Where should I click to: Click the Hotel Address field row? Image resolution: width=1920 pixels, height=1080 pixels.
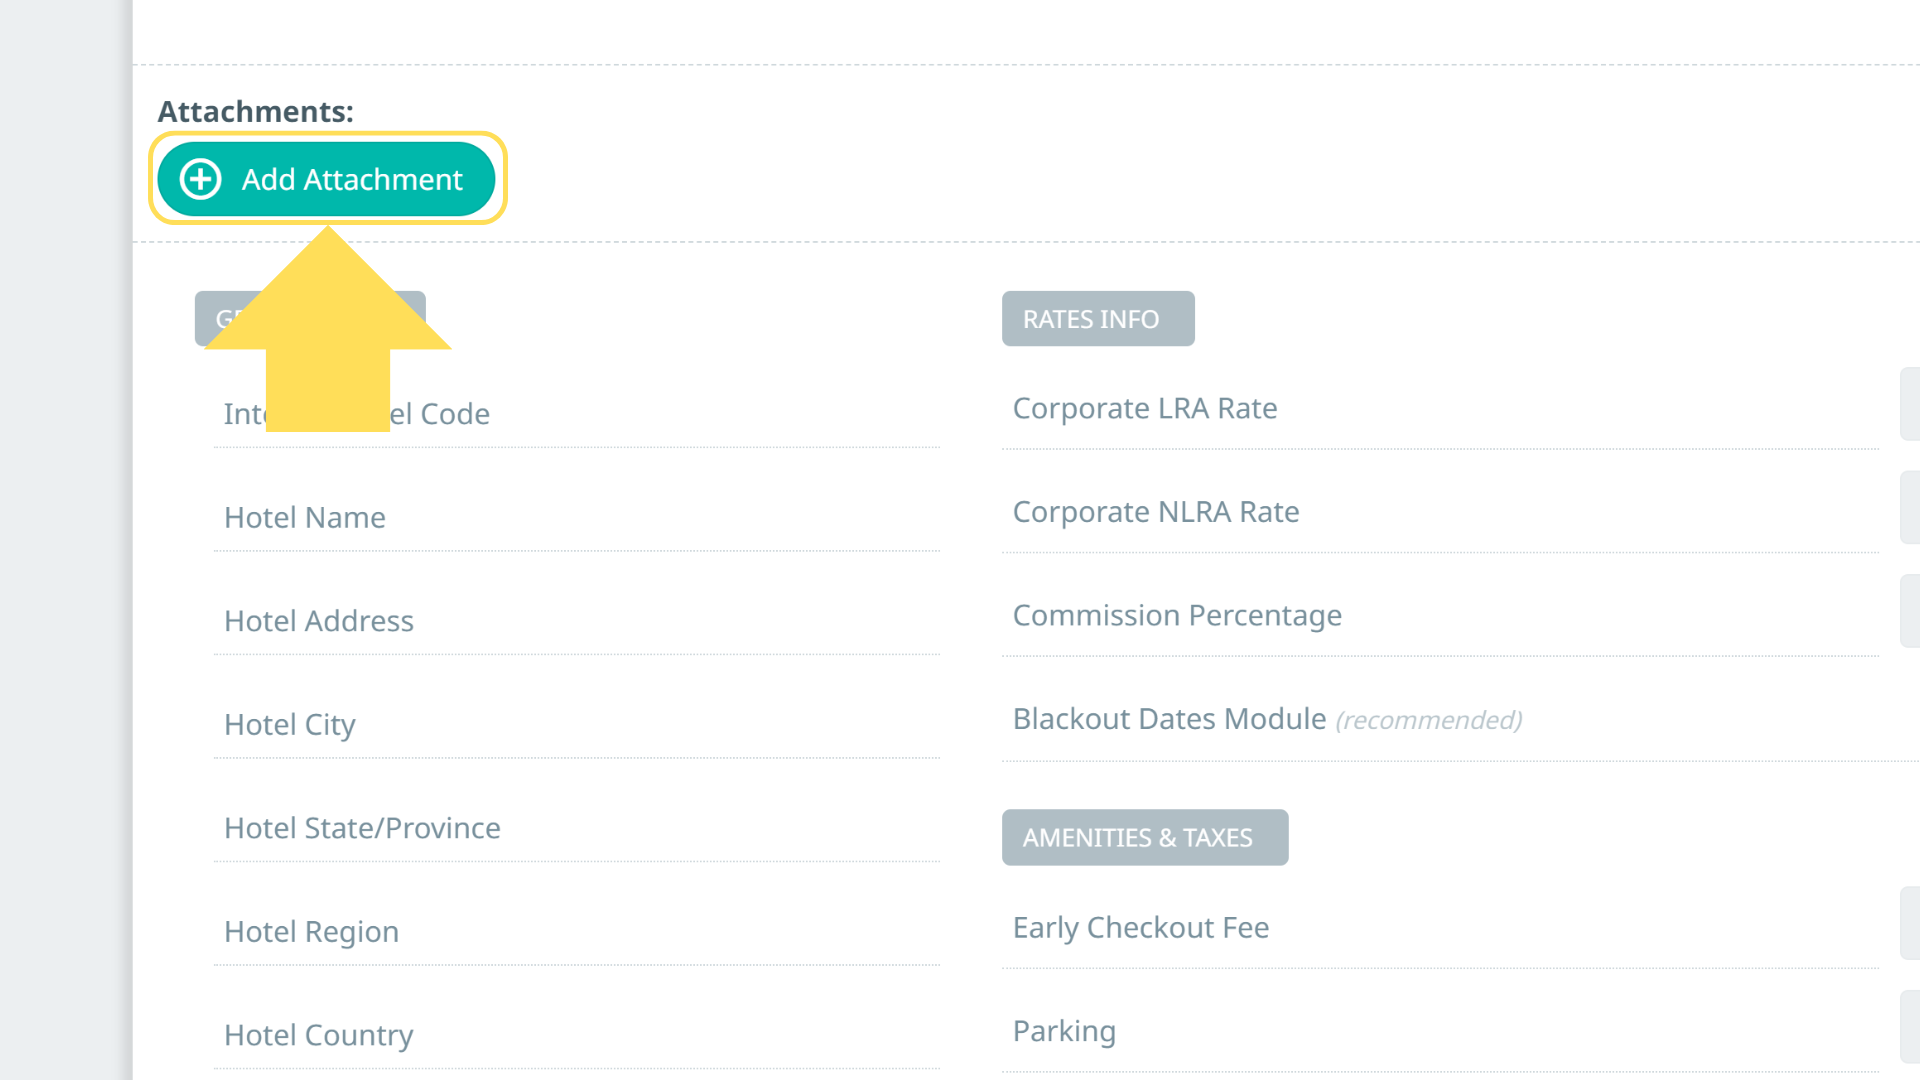click(x=319, y=621)
